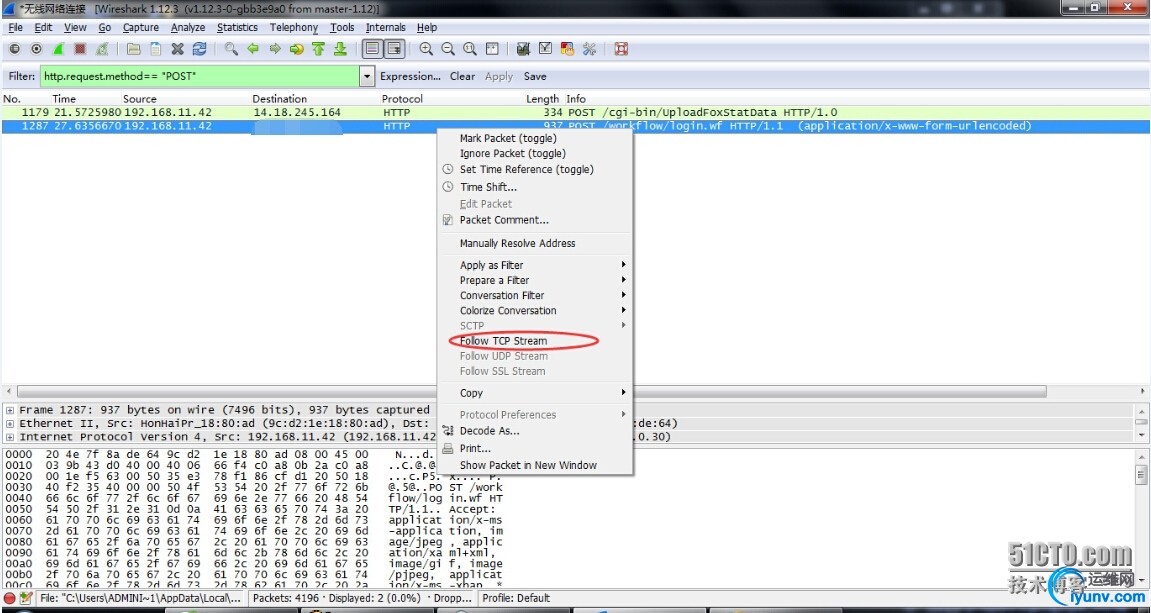Open capture options toolbar icon
Viewport: 1151px width, 613px height.
pyautogui.click(x=37, y=49)
